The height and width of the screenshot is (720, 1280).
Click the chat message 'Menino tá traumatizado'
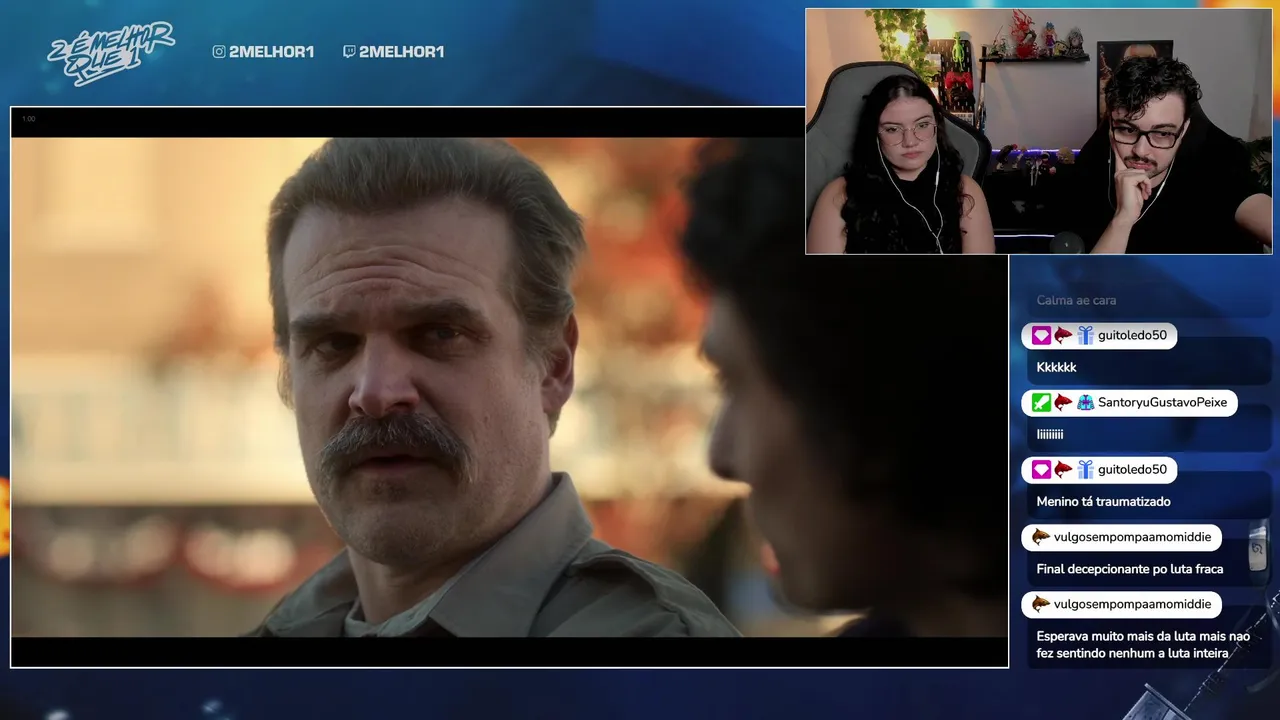[1103, 502]
